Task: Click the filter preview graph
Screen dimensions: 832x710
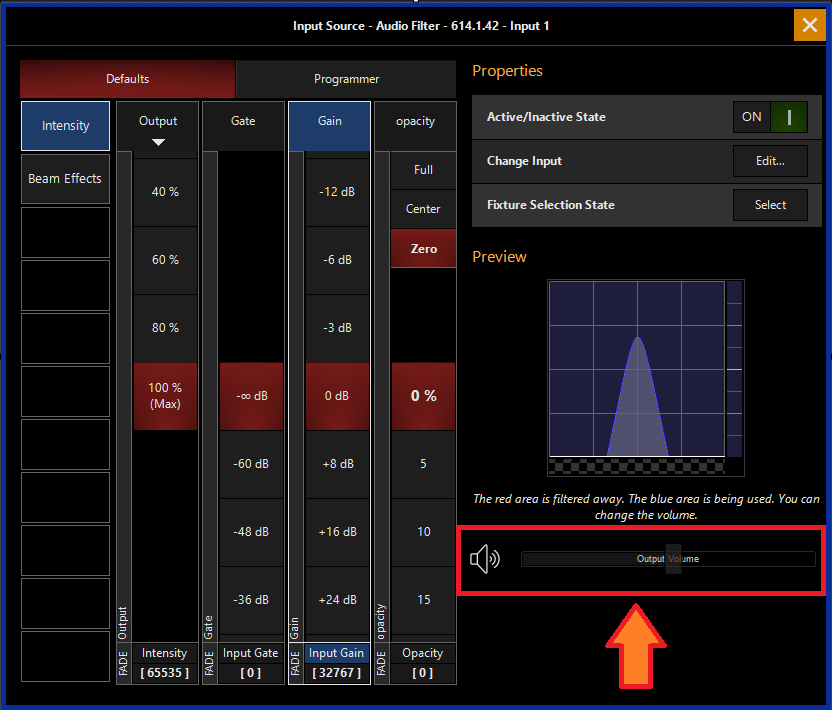Action: click(x=637, y=369)
